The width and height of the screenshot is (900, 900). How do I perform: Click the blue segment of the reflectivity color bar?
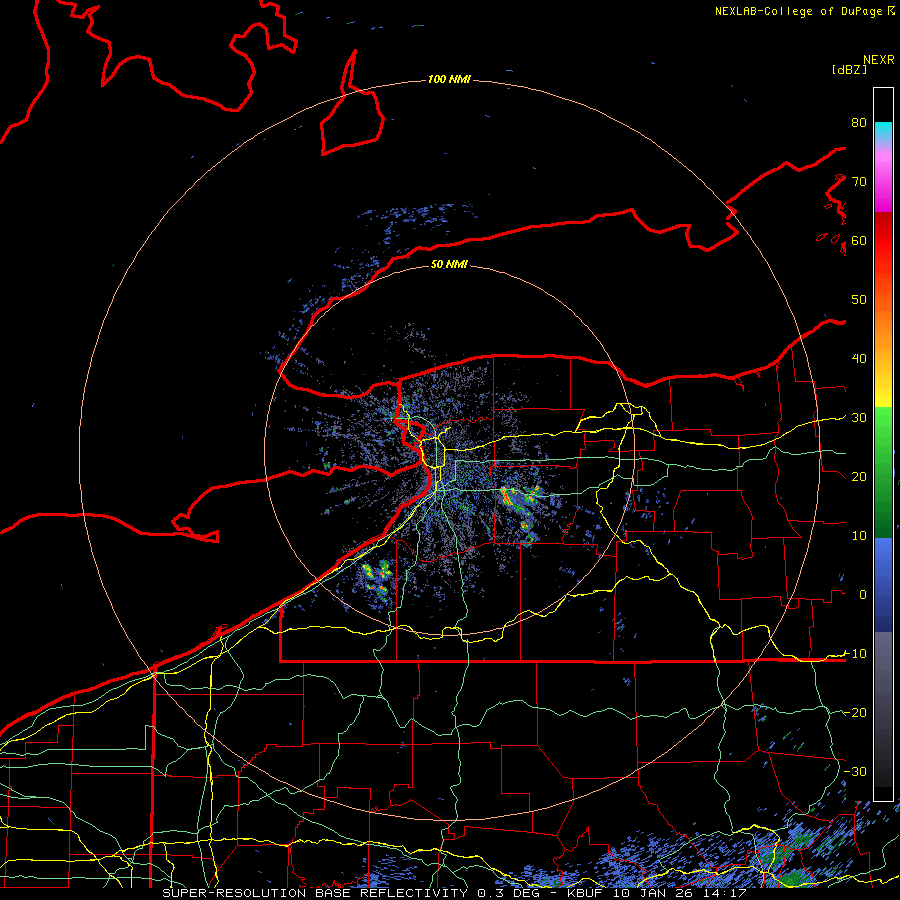pos(883,585)
